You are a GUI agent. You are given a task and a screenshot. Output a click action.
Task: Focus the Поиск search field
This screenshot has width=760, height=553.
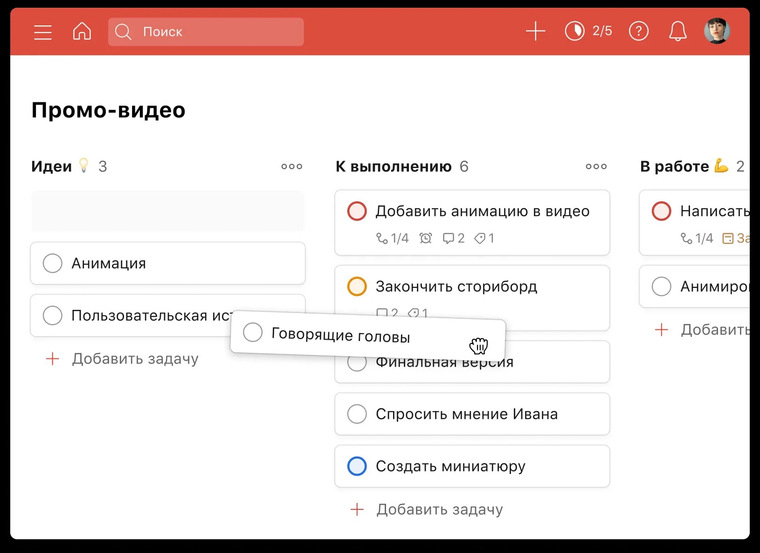click(206, 32)
